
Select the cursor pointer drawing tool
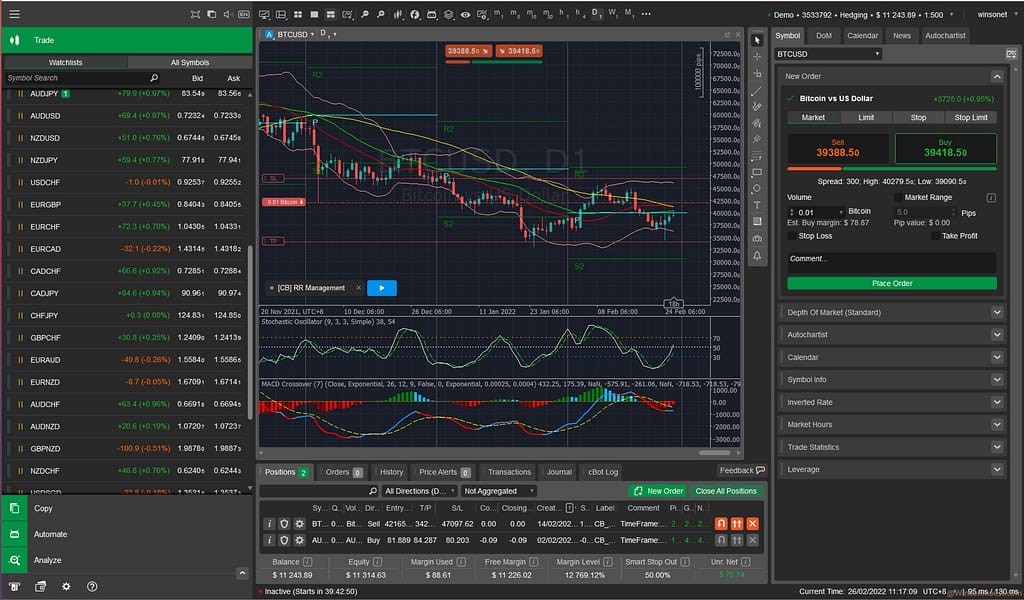(757, 40)
